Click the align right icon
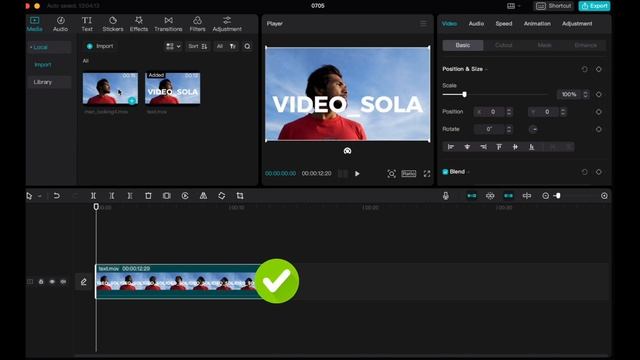Viewport: 640px width, 360px height. [x=483, y=147]
